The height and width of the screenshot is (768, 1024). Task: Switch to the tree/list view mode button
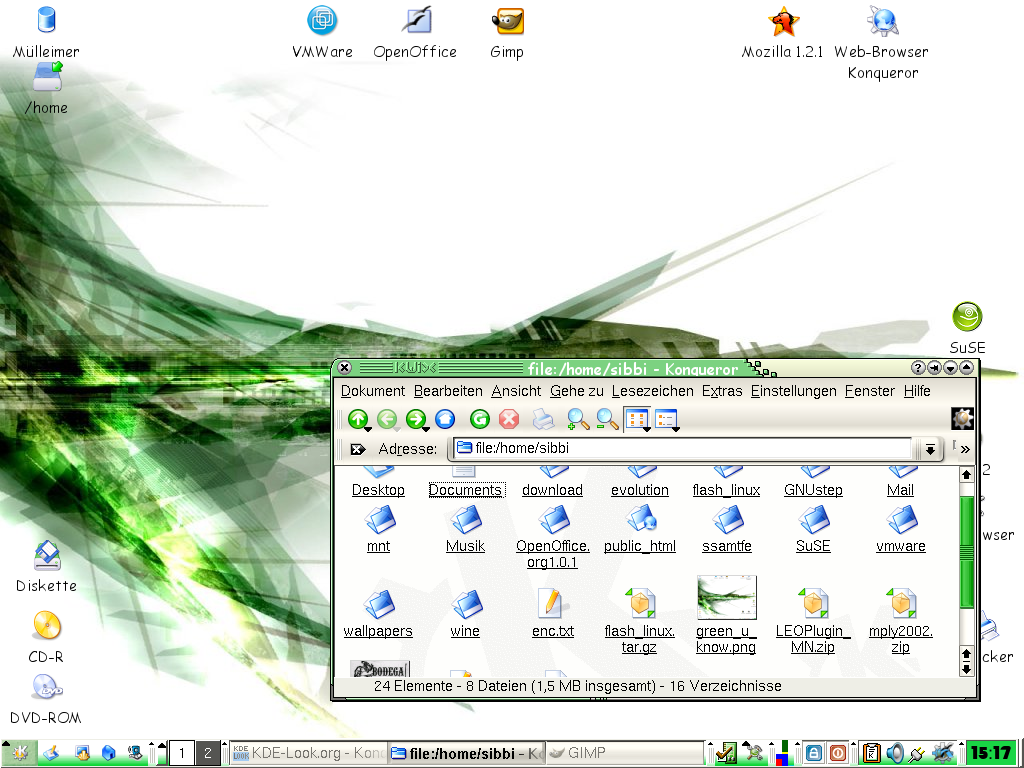click(667, 419)
